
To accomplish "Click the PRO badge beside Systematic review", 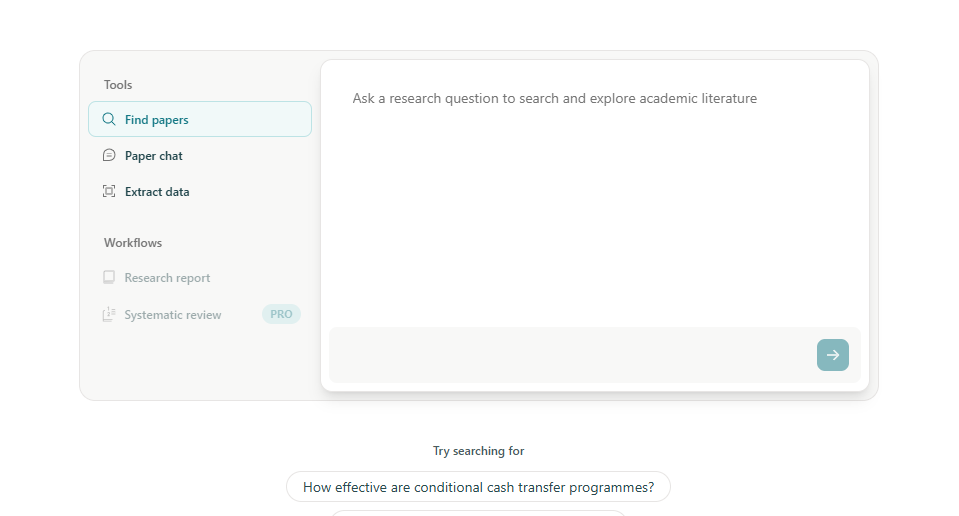I will click(281, 314).
